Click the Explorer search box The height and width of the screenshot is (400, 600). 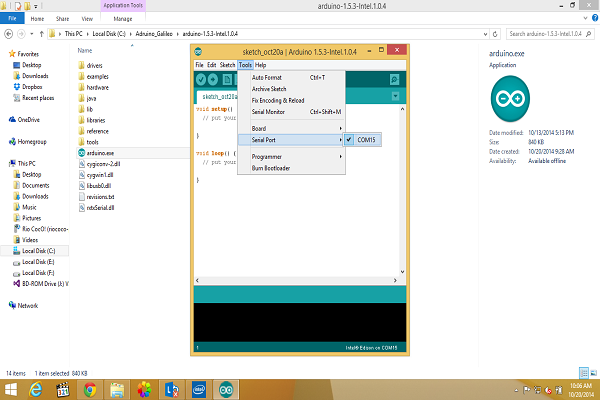click(550, 34)
